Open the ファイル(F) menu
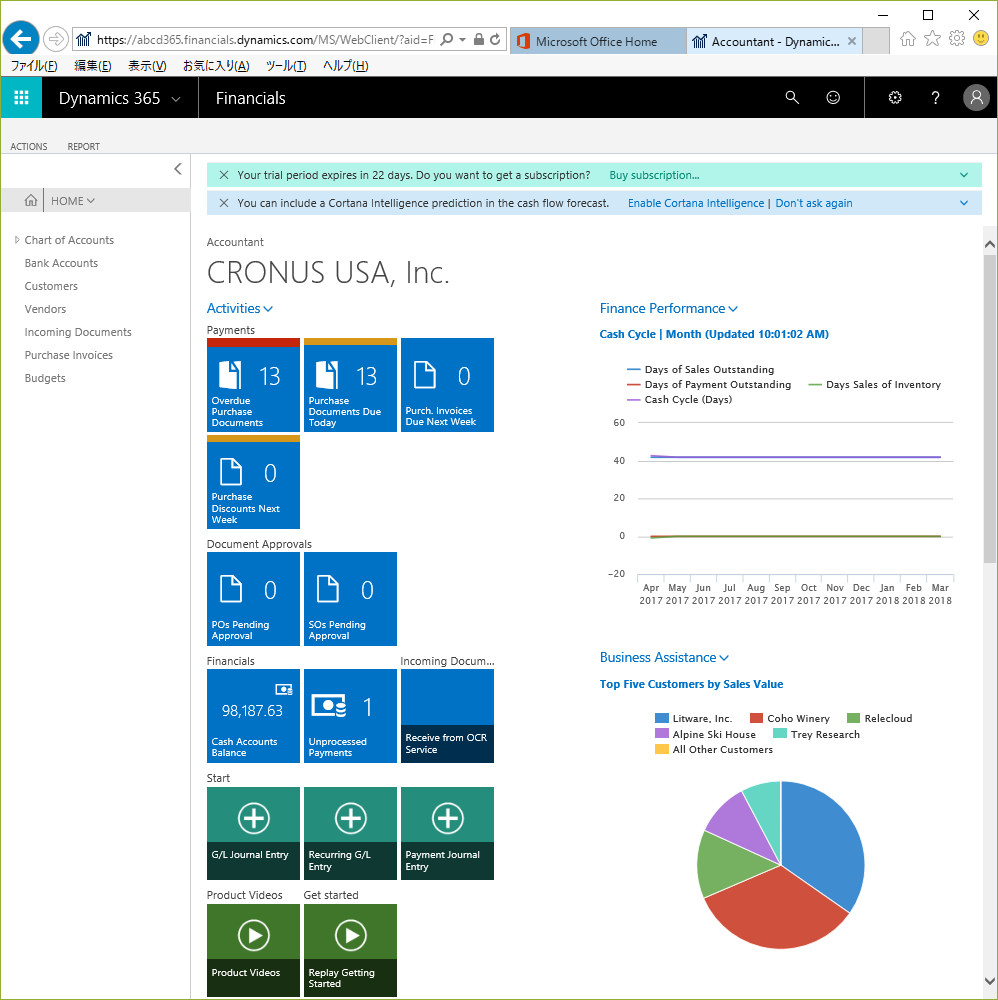Viewport: 998px width, 1000px height. (x=34, y=66)
